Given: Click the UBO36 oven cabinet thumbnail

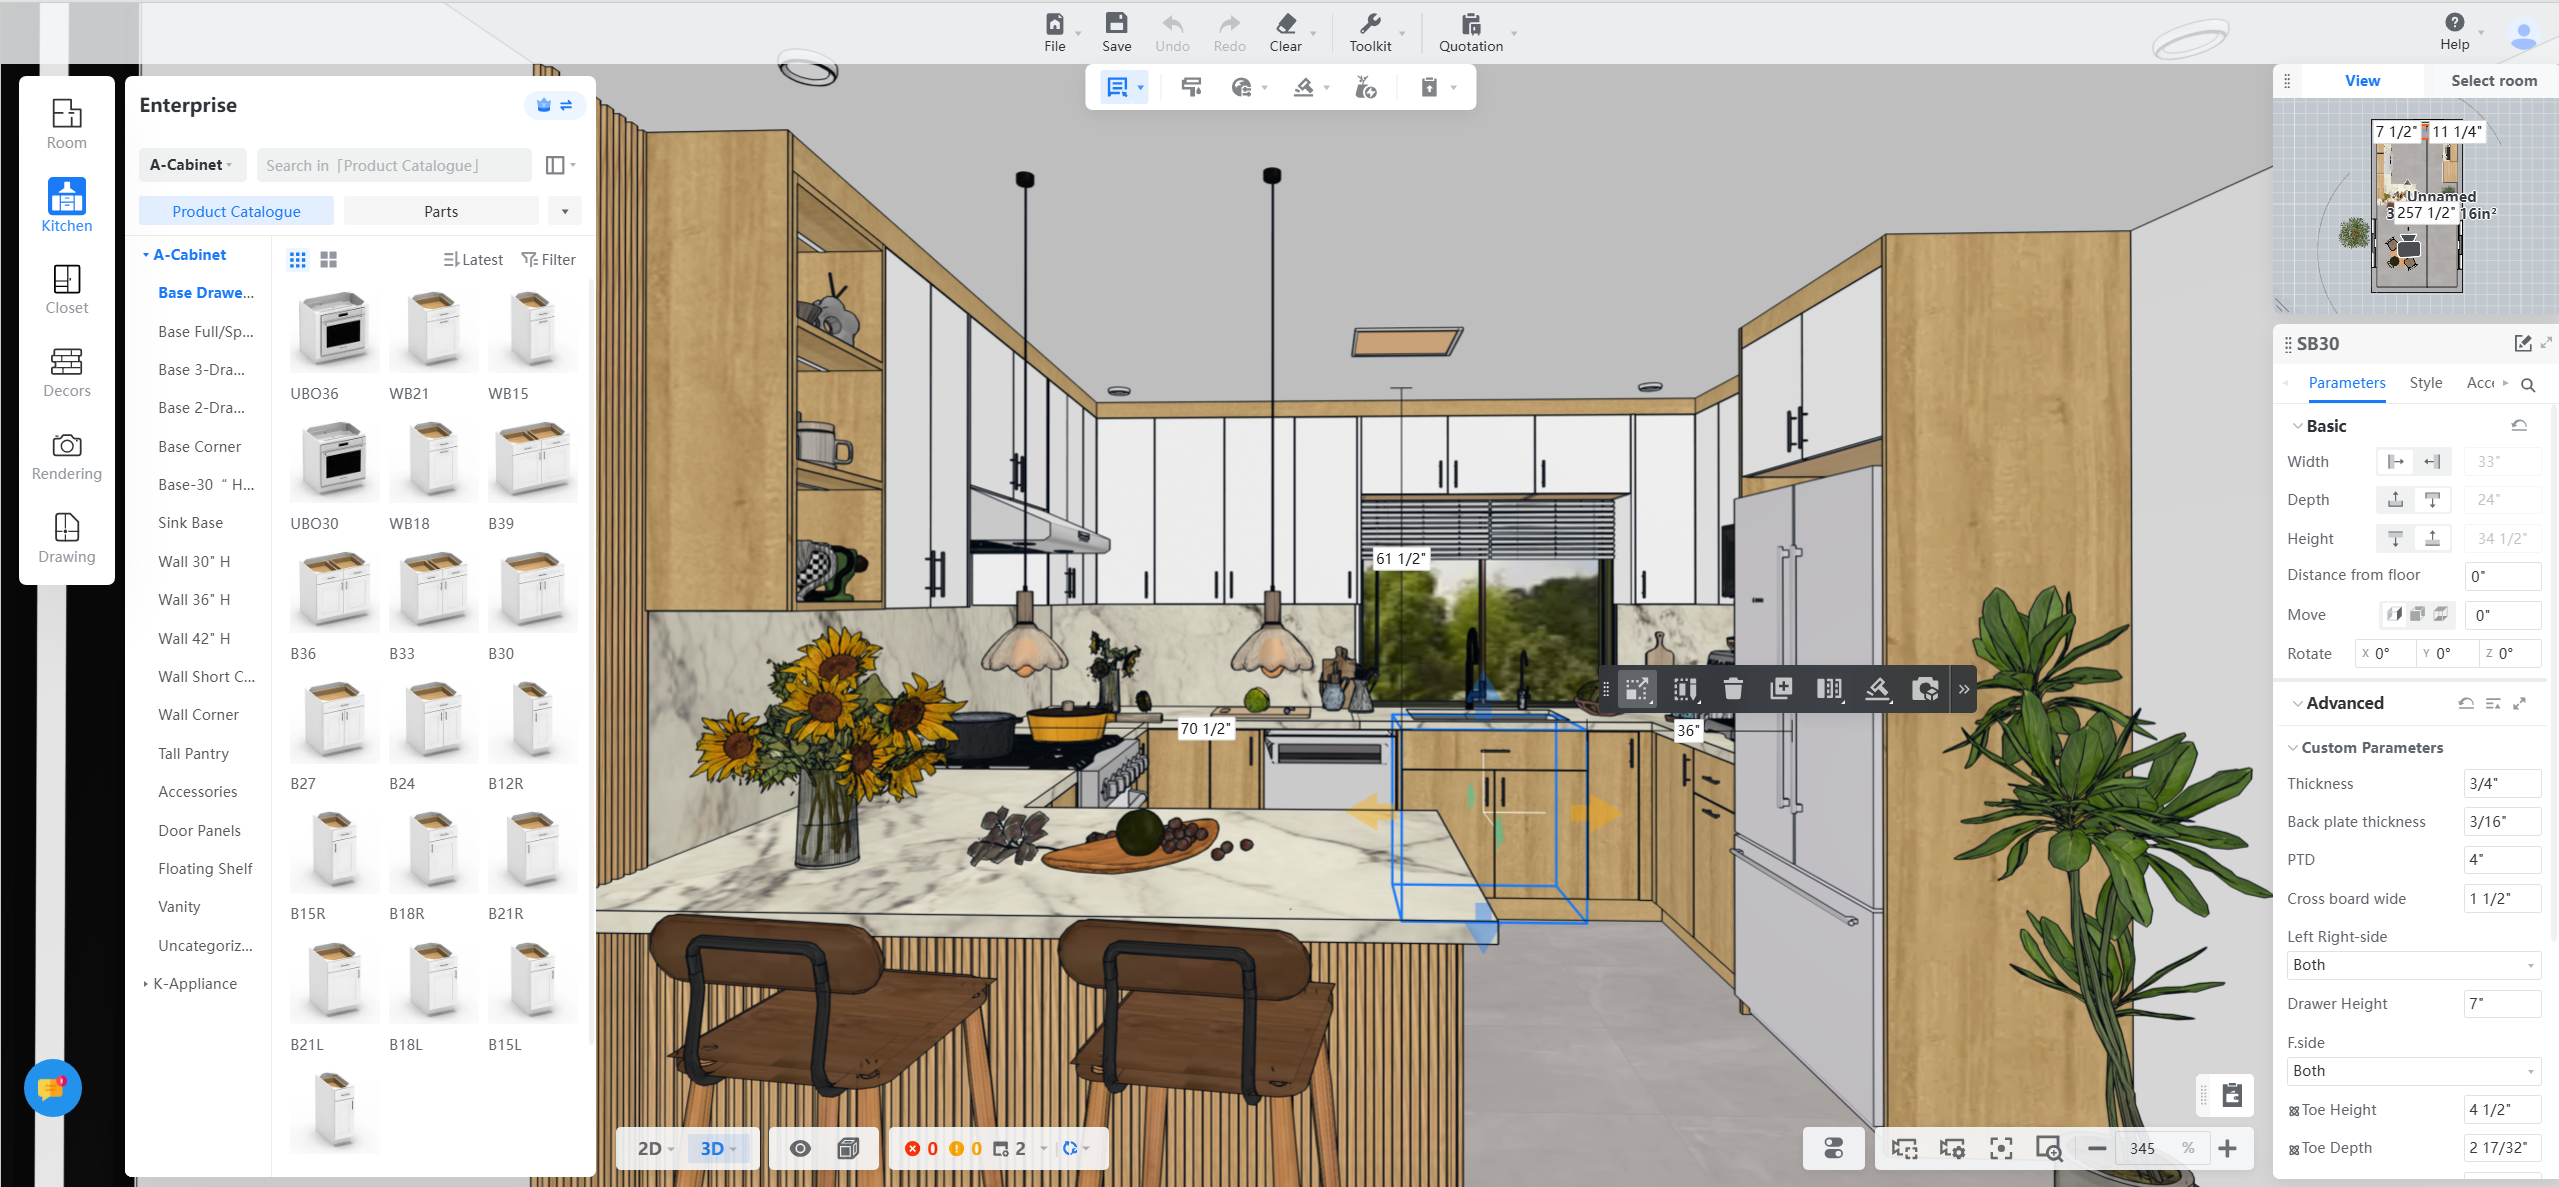Looking at the screenshot, I should (334, 330).
